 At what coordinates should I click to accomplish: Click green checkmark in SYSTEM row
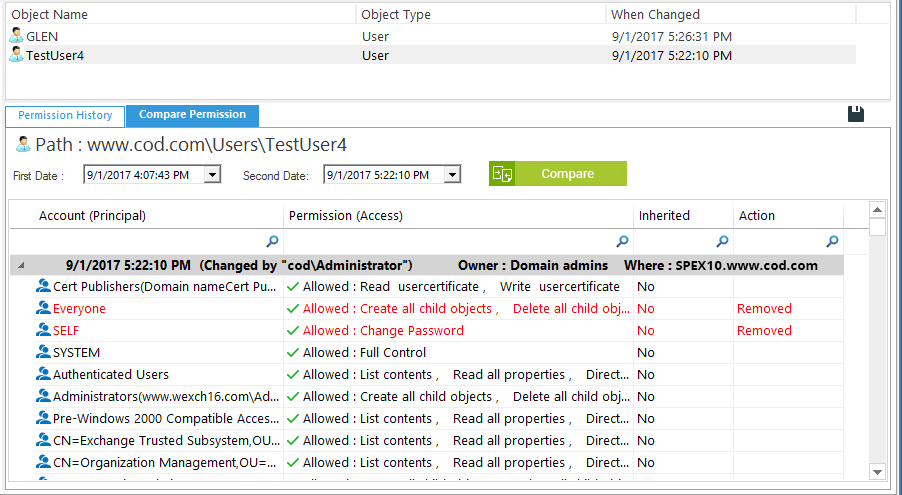click(293, 352)
